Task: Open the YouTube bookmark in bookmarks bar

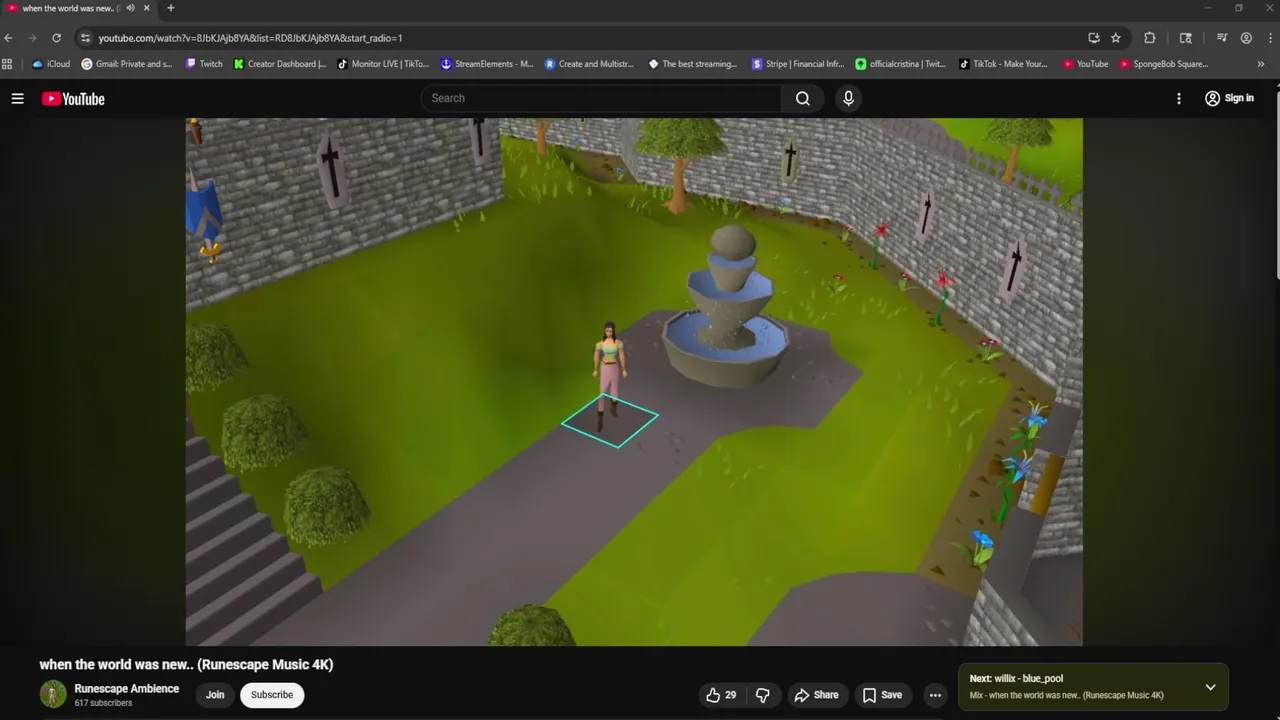Action: tap(1085, 64)
